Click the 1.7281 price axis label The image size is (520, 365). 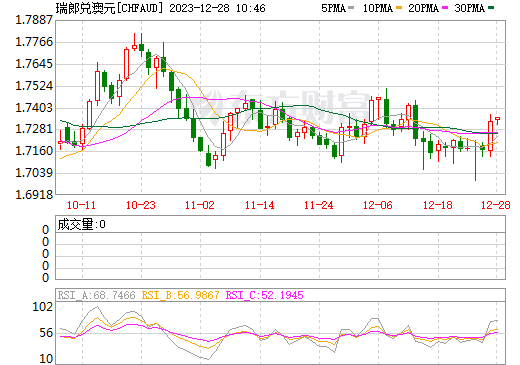coord(34,129)
